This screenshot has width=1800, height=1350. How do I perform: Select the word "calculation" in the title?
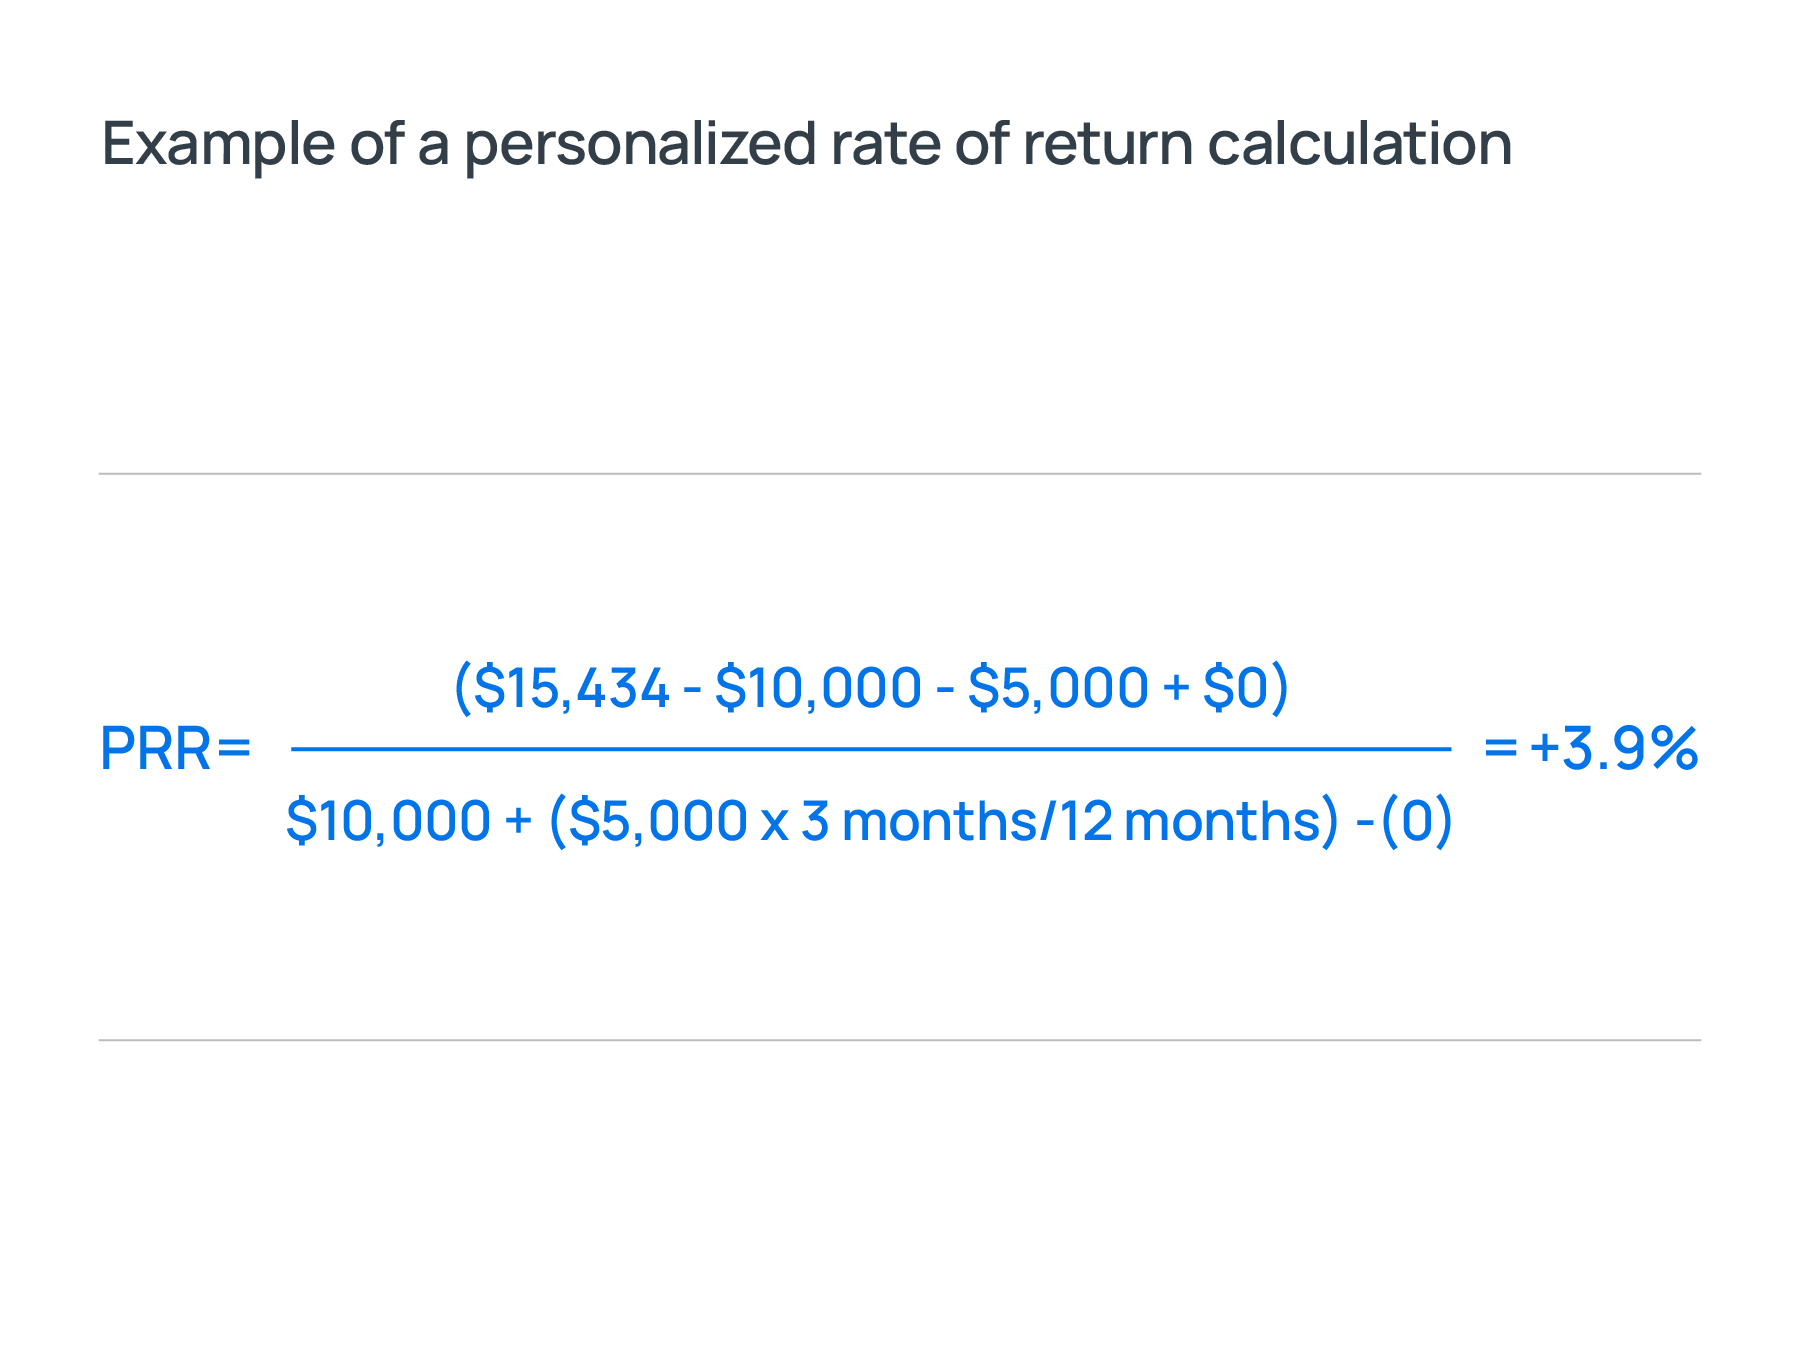click(x=1359, y=144)
